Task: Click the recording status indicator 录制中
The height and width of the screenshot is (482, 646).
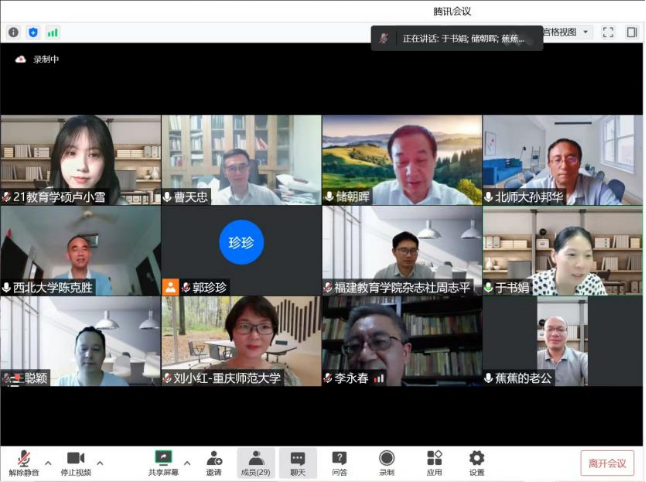Action: [37, 60]
